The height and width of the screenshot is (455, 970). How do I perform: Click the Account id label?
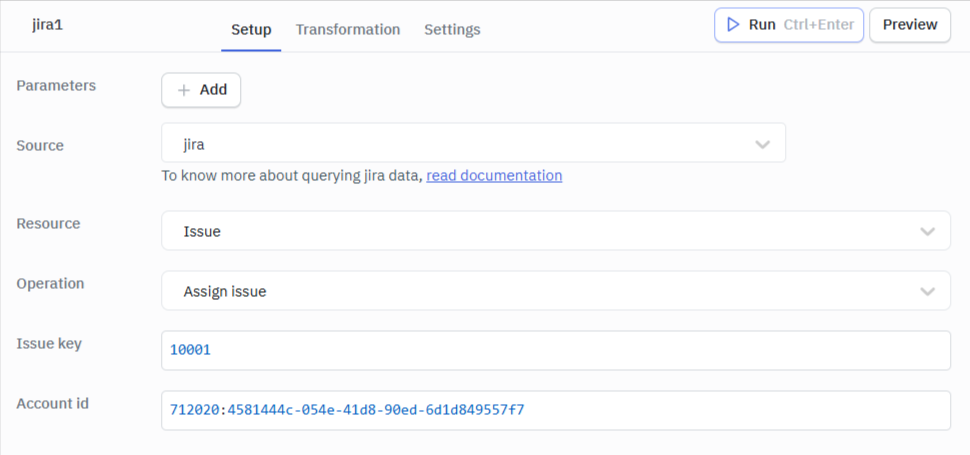tap(53, 404)
